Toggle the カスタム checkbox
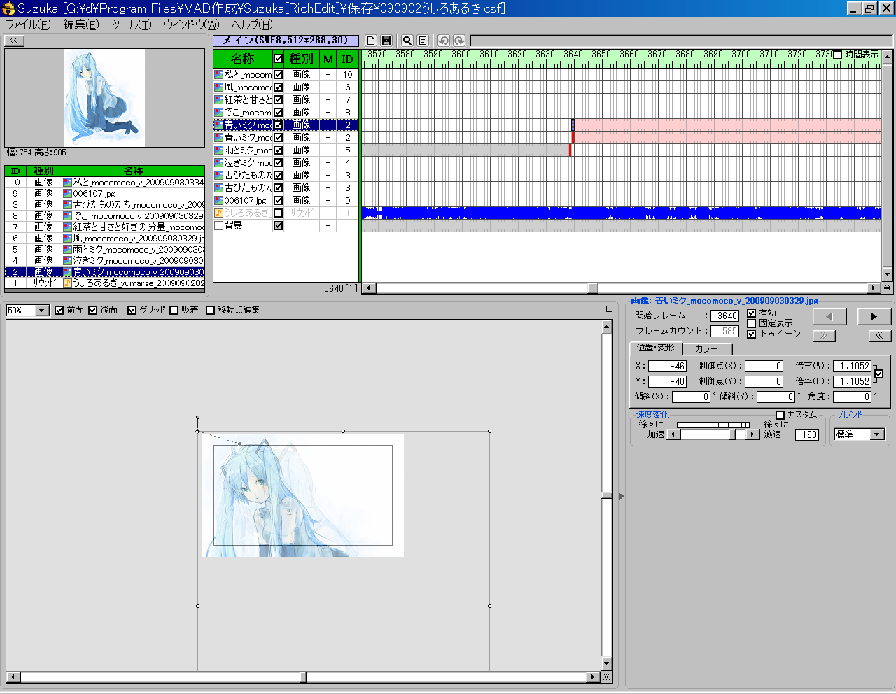The width and height of the screenshot is (896, 694). click(780, 414)
